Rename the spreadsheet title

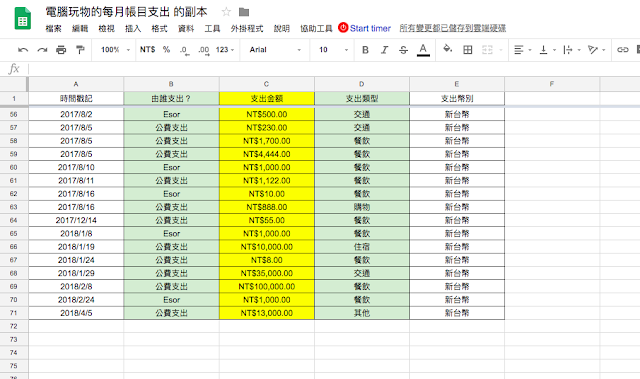pos(126,12)
